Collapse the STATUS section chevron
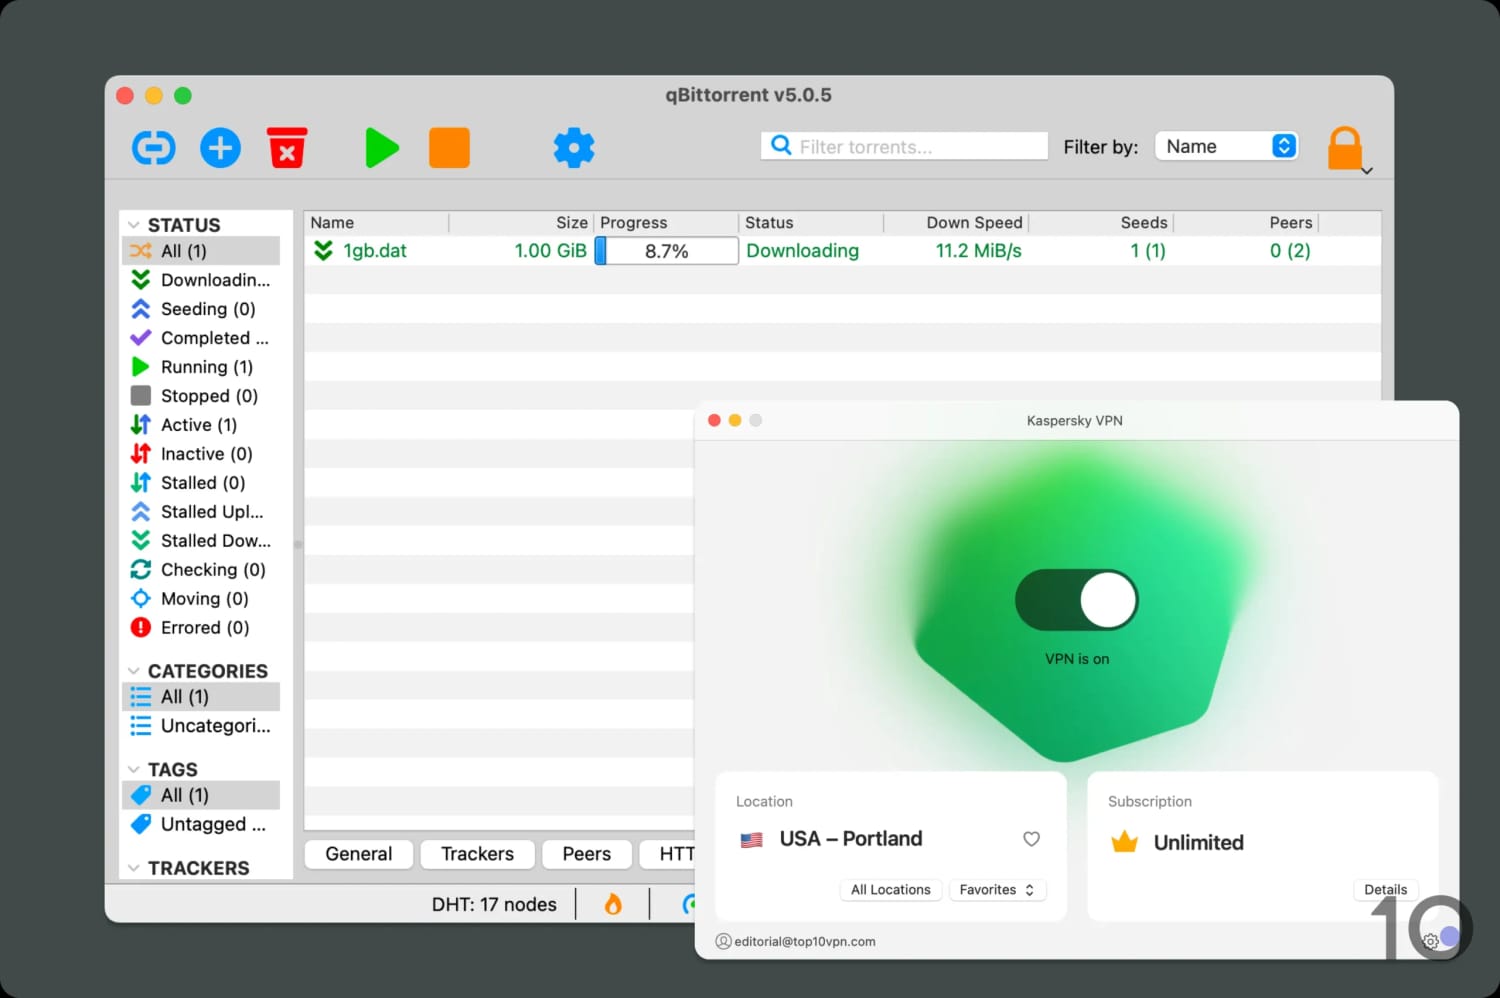The image size is (1500, 998). click(x=134, y=225)
